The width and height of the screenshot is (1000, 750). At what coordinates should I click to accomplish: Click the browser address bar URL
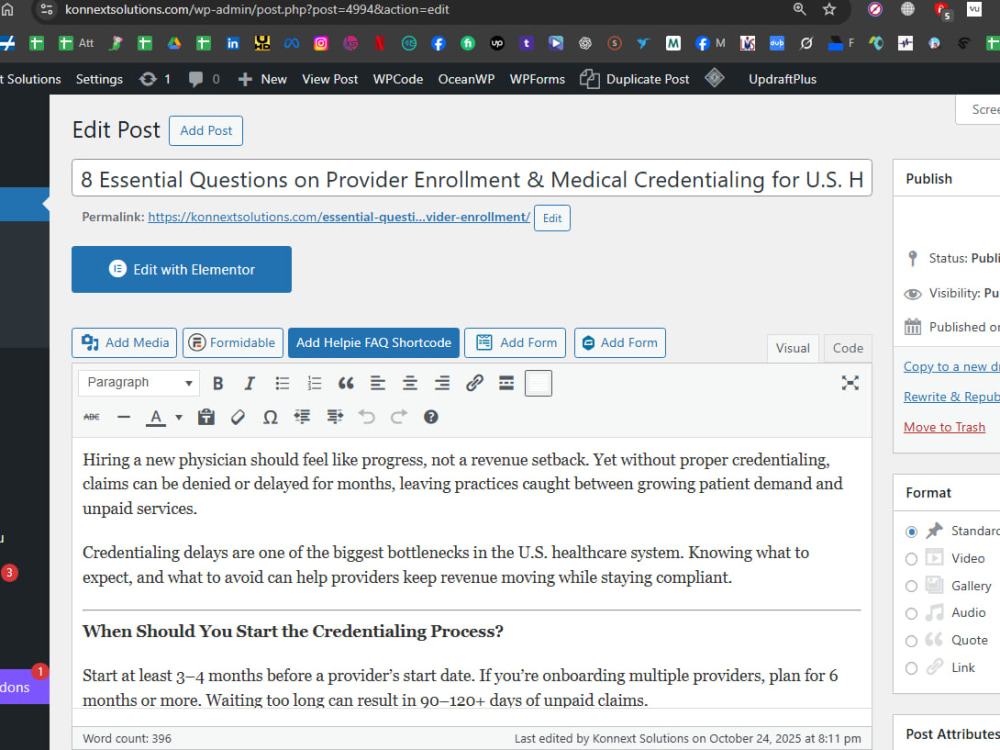coord(257,10)
